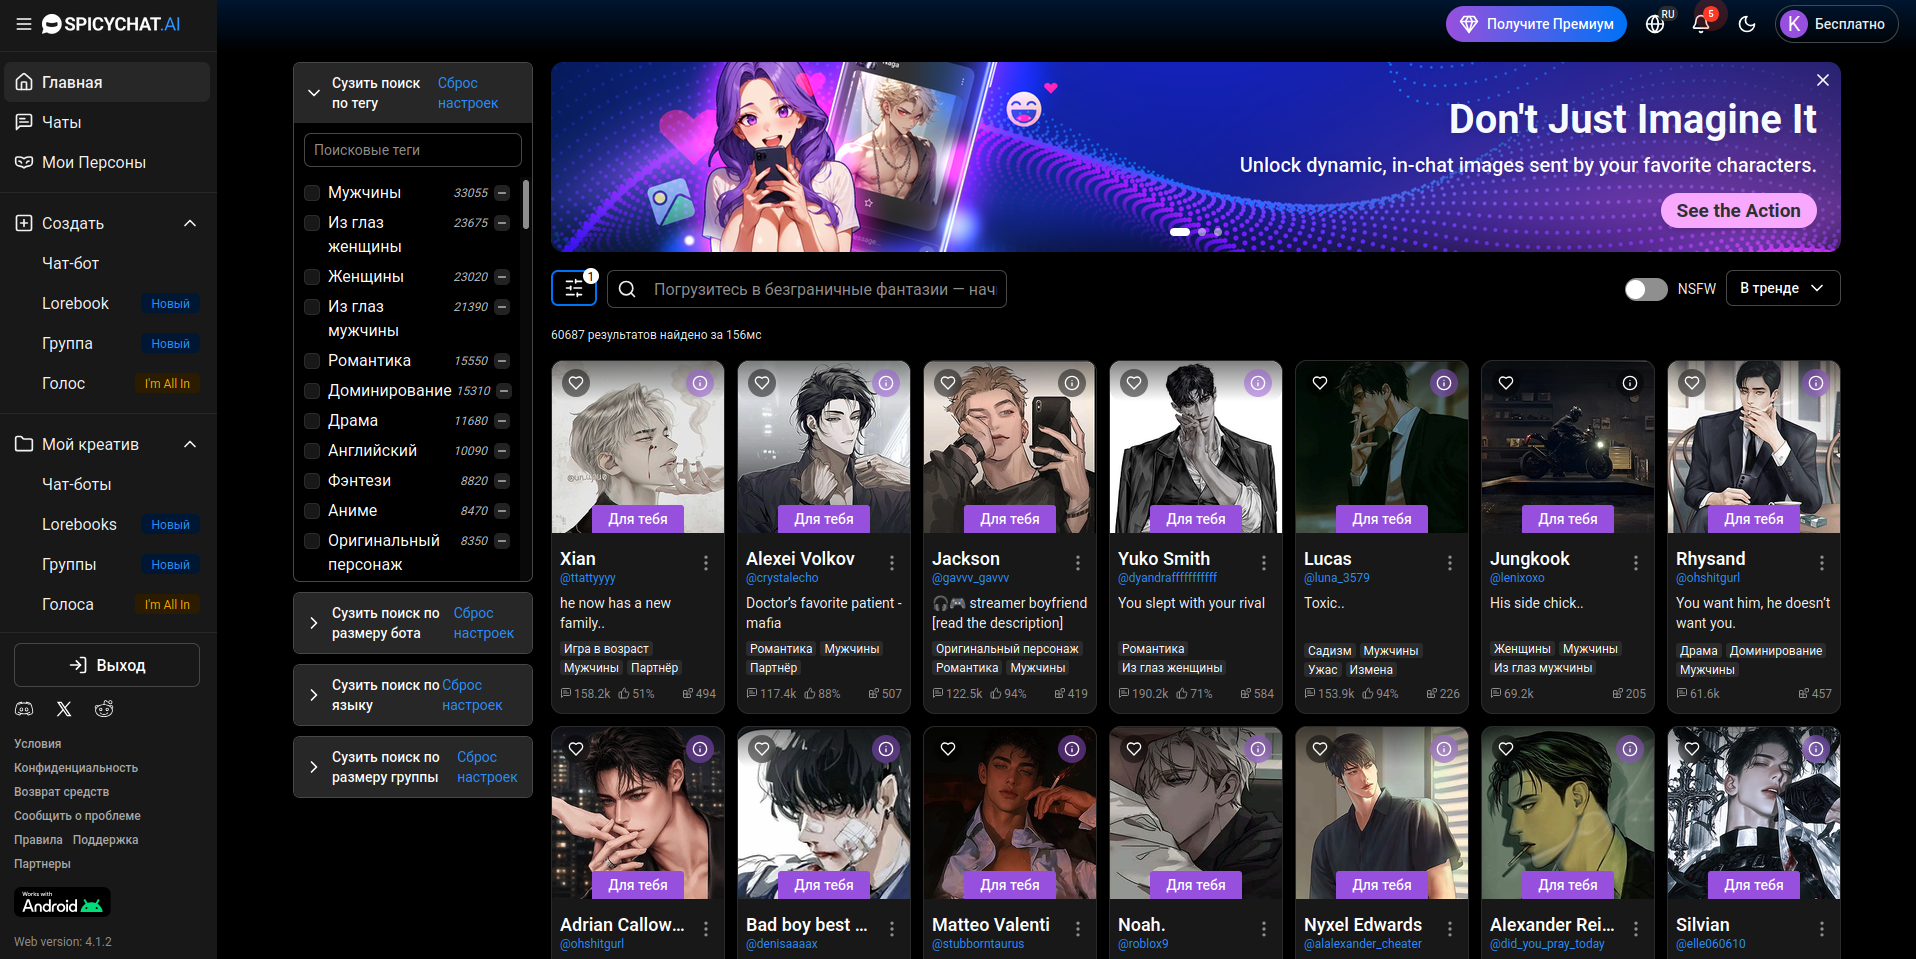Expand Сузить поиск по размеру бота
Screen dimensions: 1916x959
pos(314,623)
